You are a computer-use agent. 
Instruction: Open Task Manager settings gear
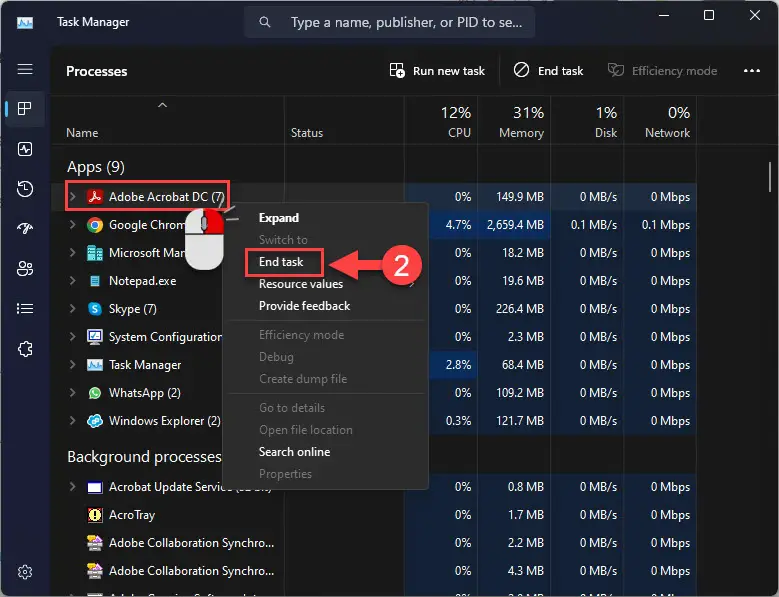pyautogui.click(x=25, y=572)
